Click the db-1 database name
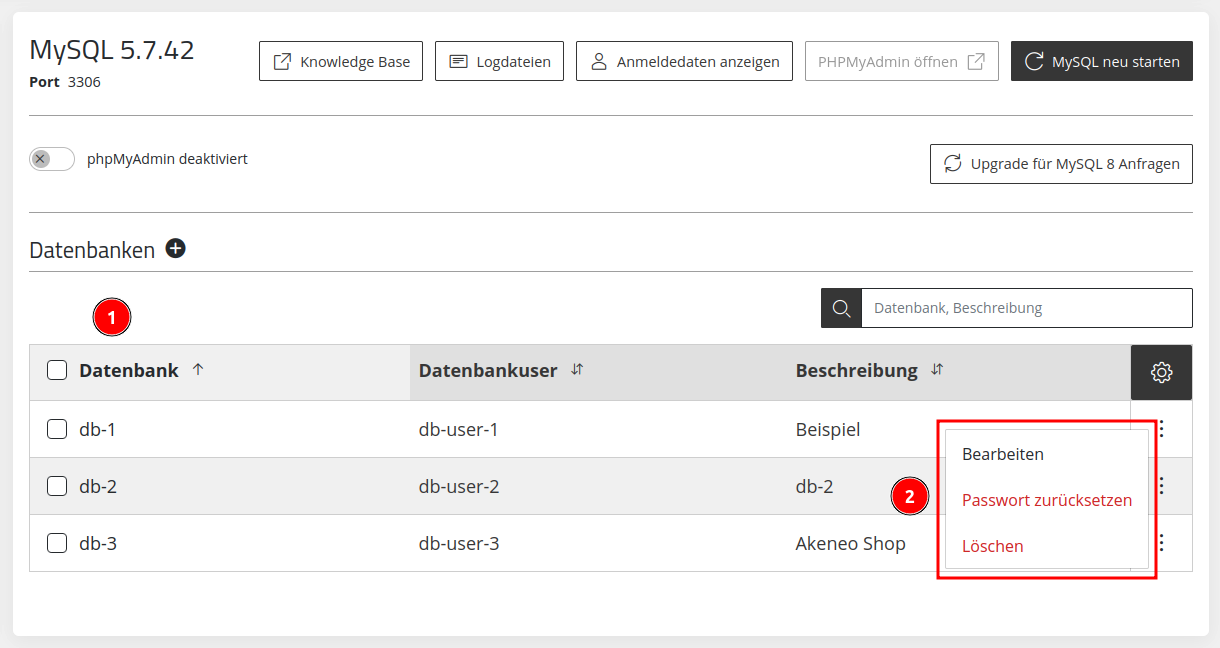This screenshot has height=648, width=1220. coord(98,429)
